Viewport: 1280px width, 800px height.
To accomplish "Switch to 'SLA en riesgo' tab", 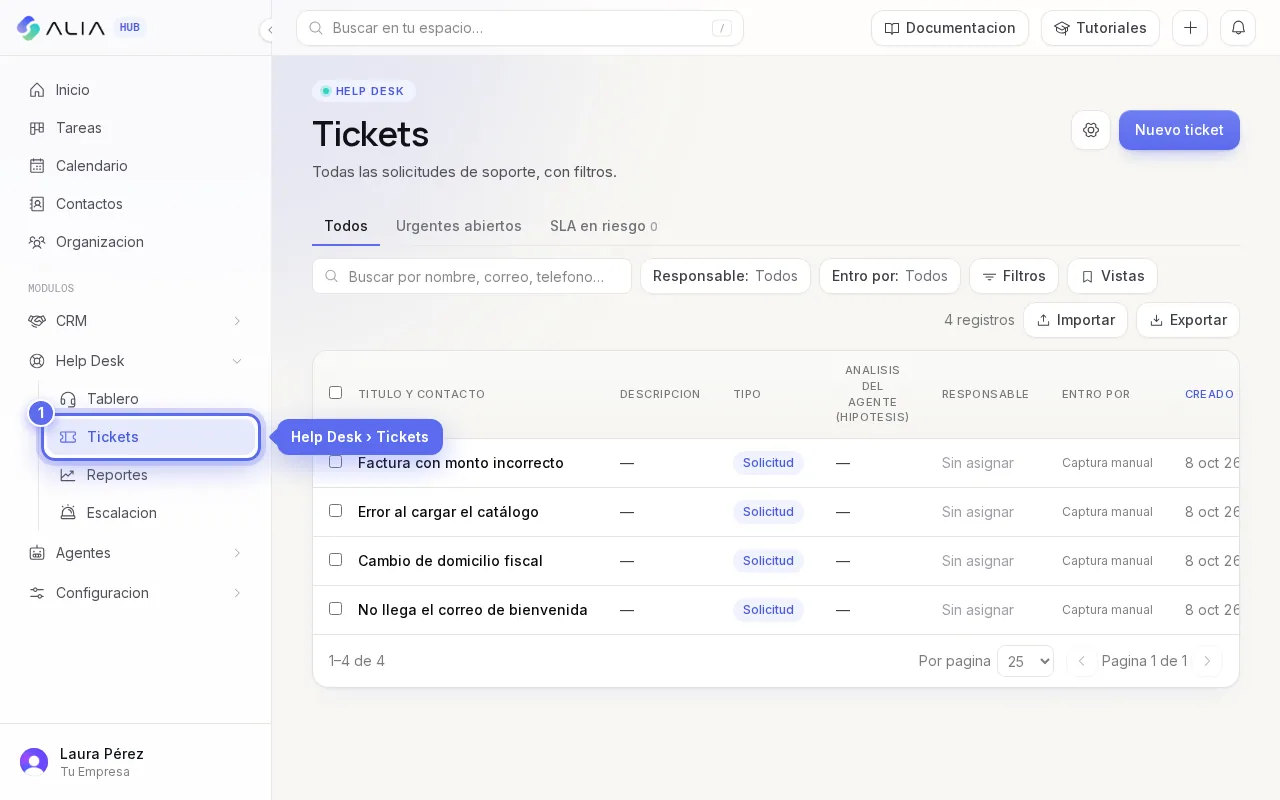I will [603, 226].
